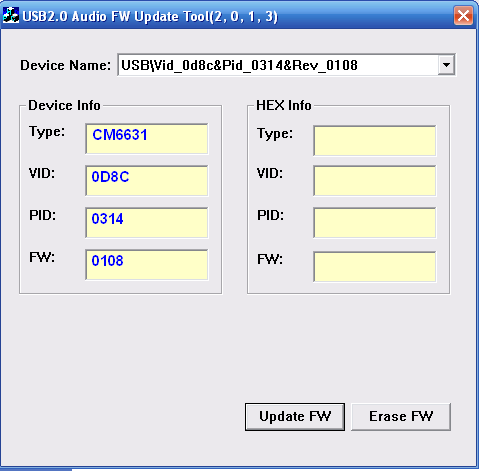Click the Update FW button
The width and height of the screenshot is (479, 471).
point(295,417)
